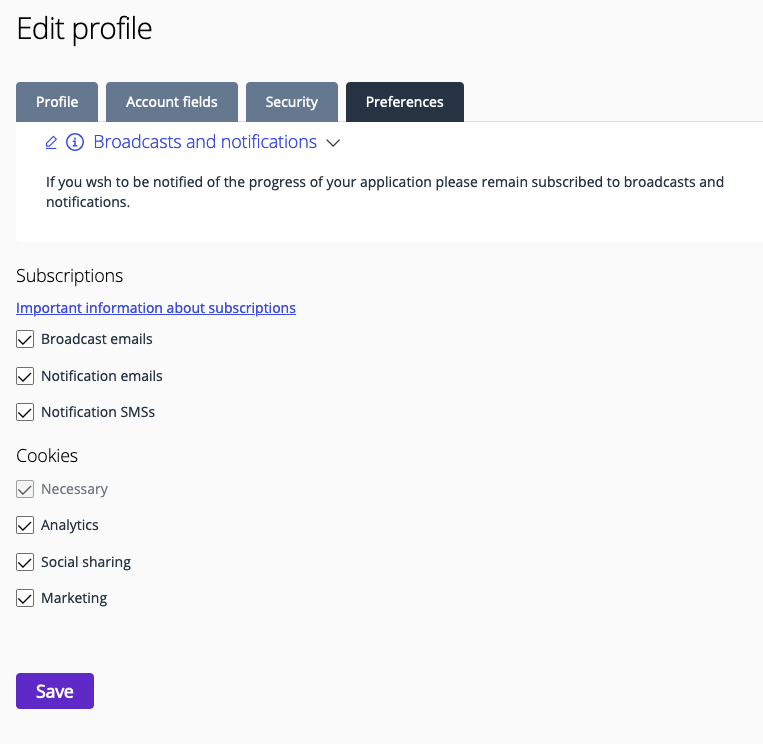
Task: Go to the Security tab
Action: 291,102
